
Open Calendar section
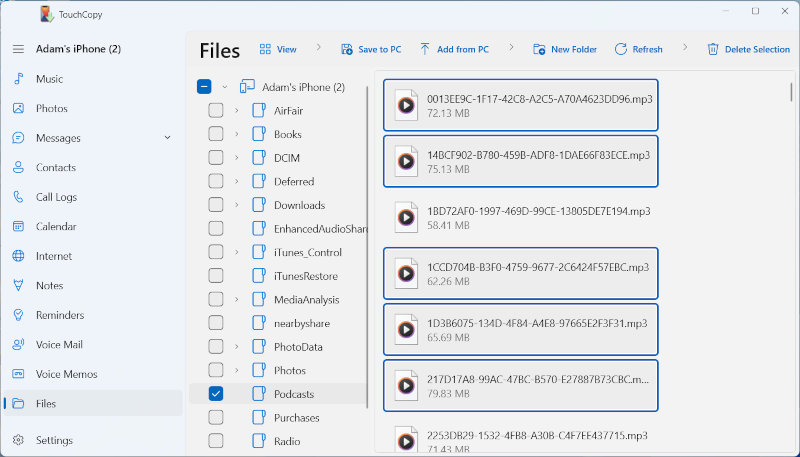click(x=56, y=226)
